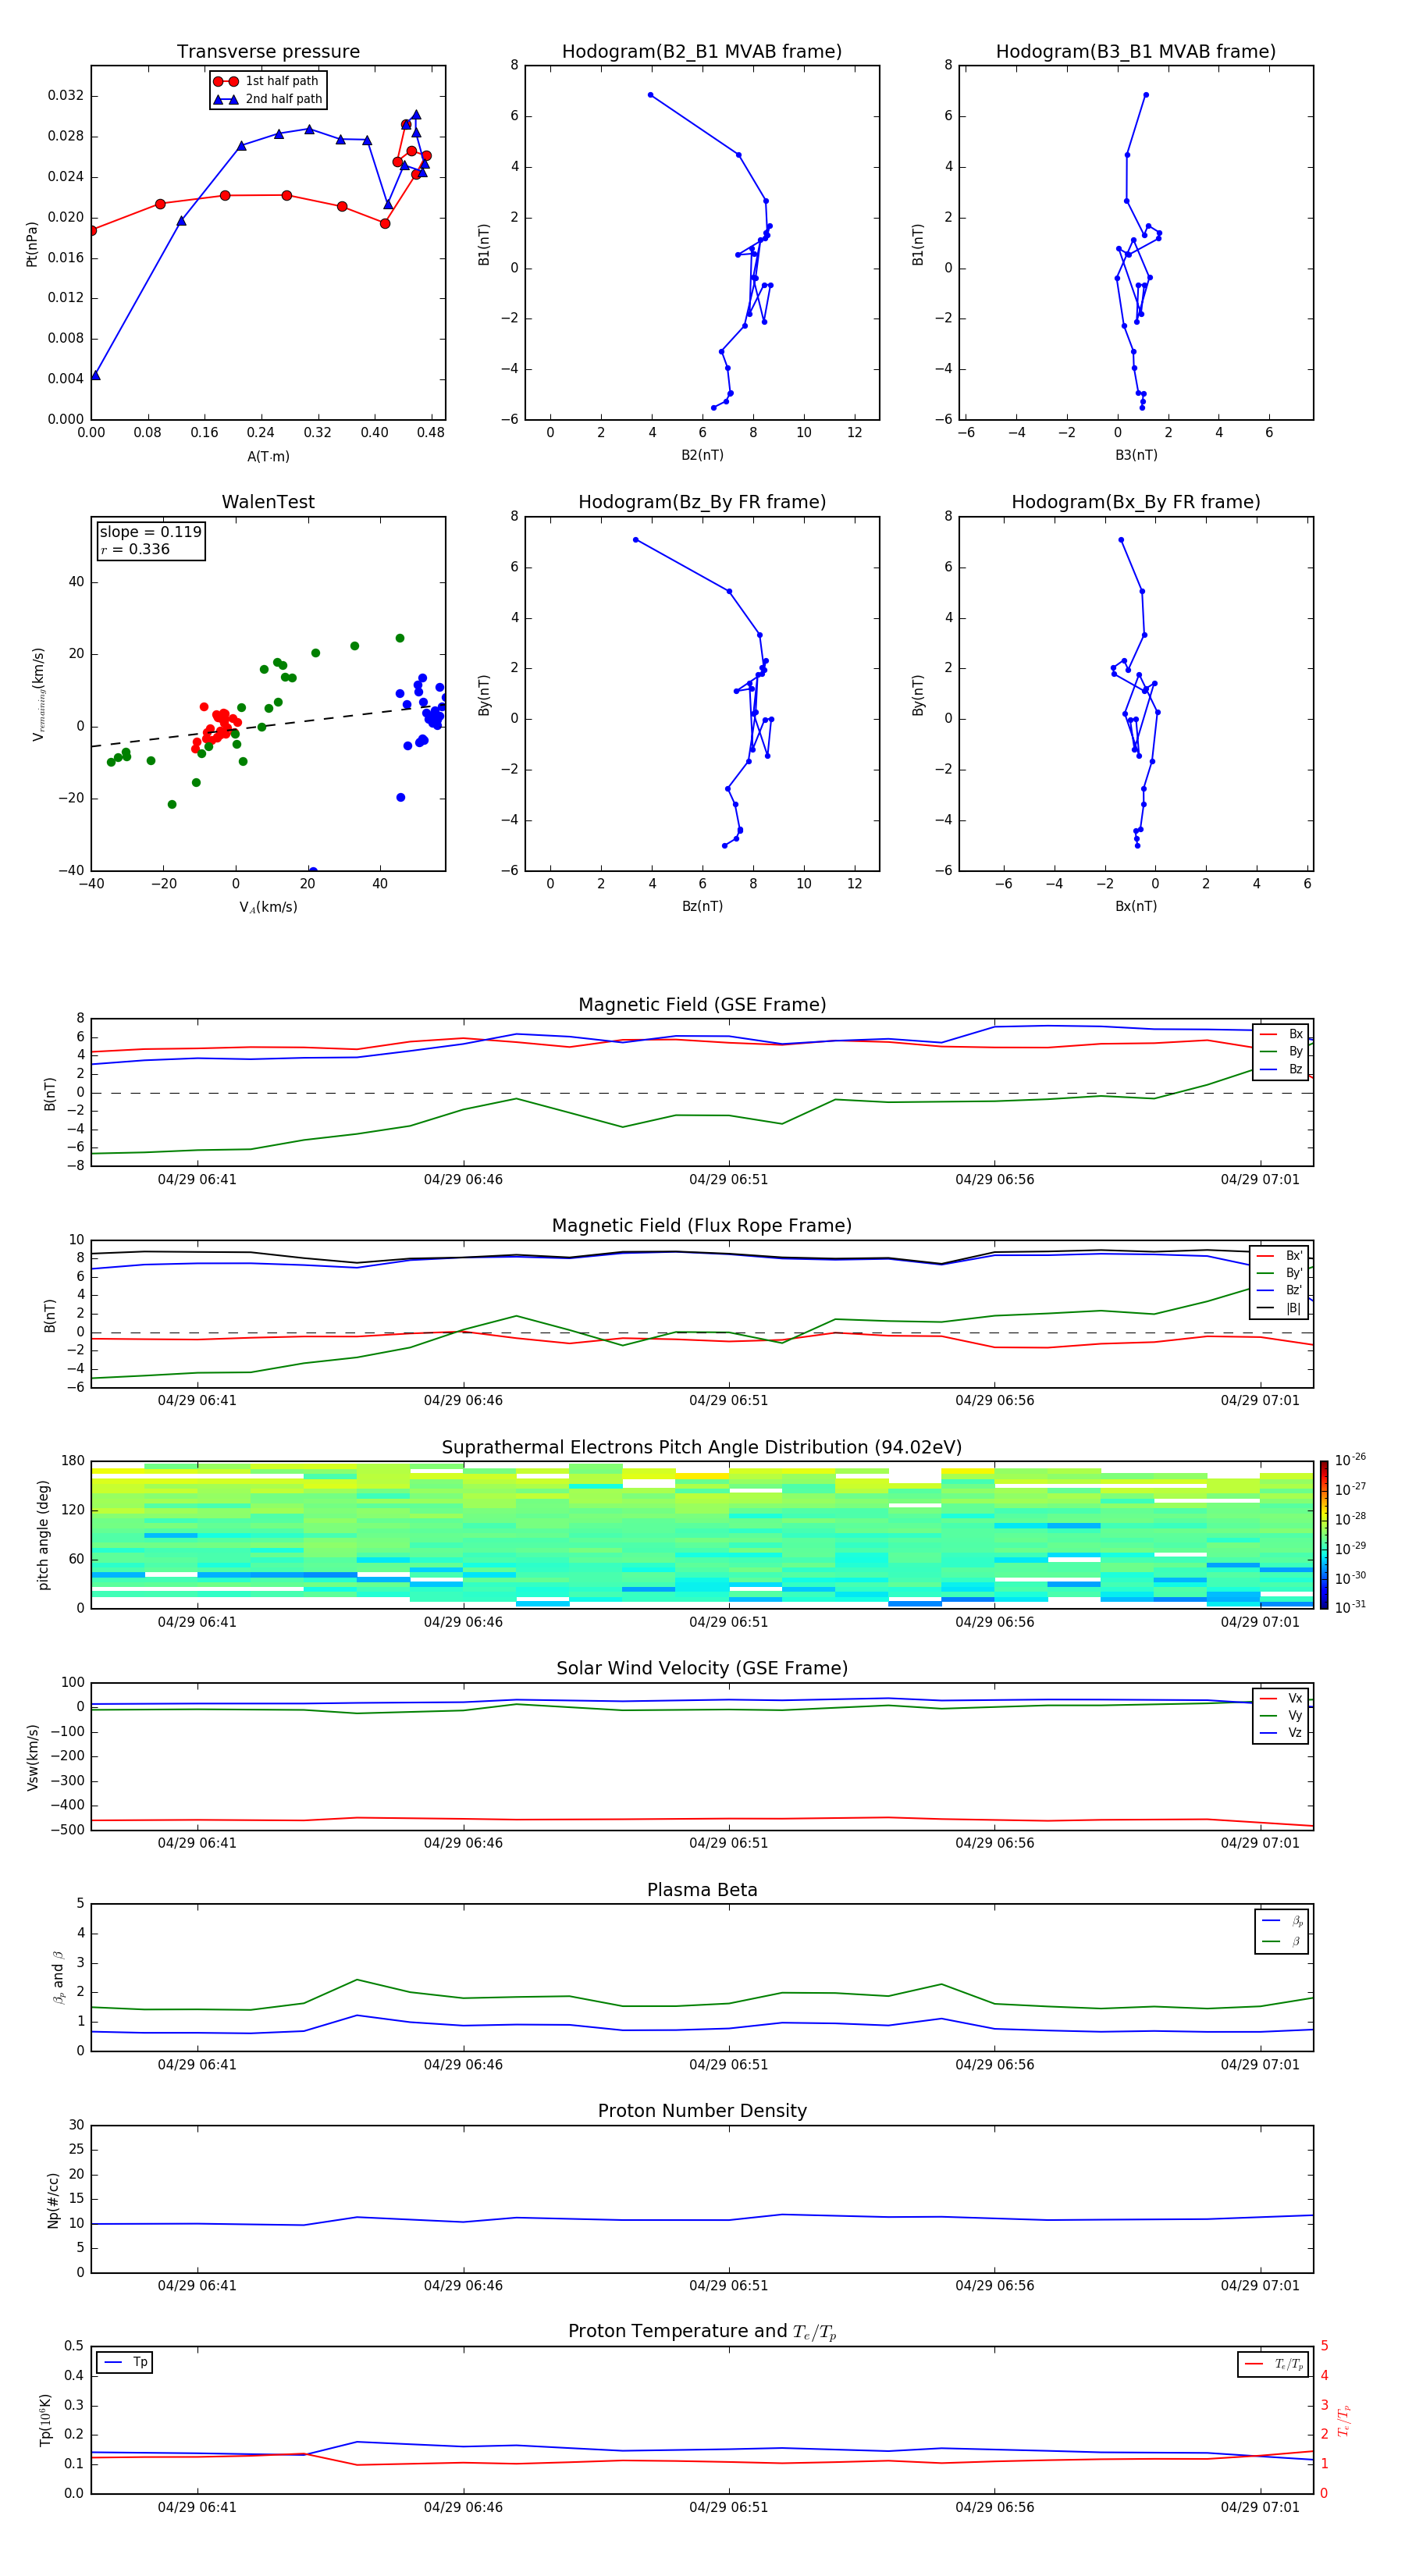
Task: Click the '10^-26' color bar label
Action: [1350, 1460]
